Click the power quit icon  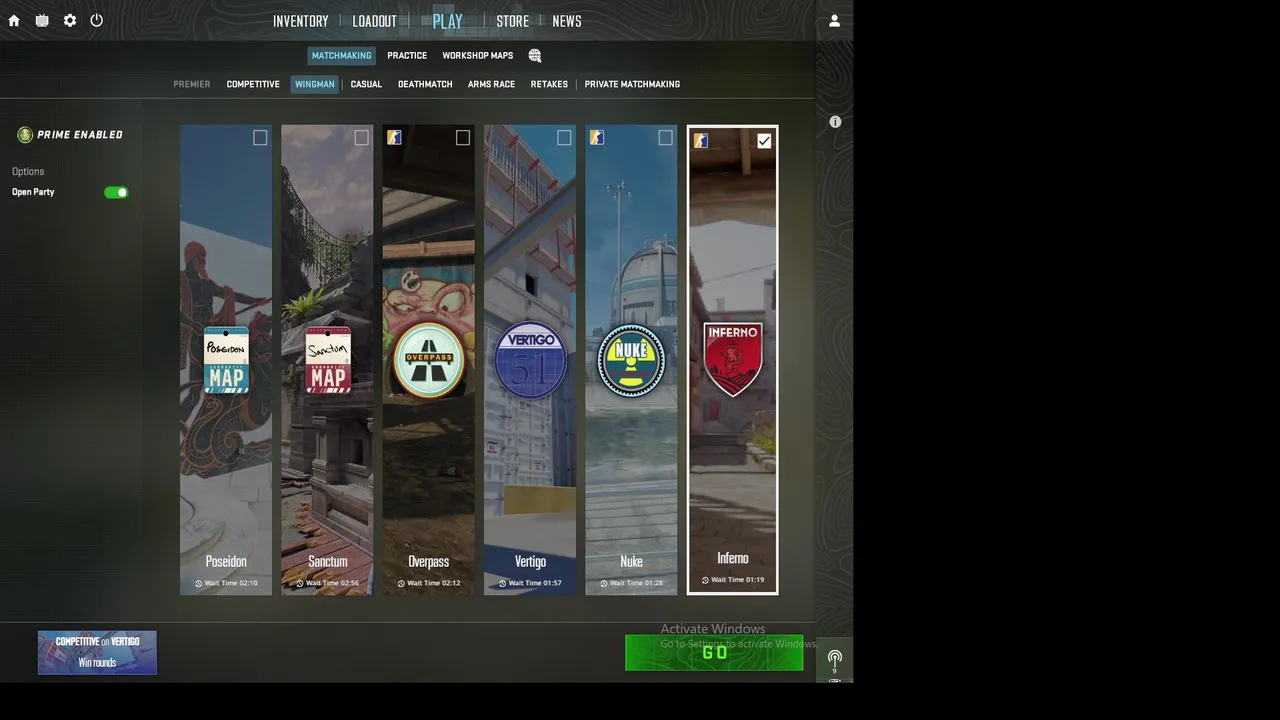point(96,20)
